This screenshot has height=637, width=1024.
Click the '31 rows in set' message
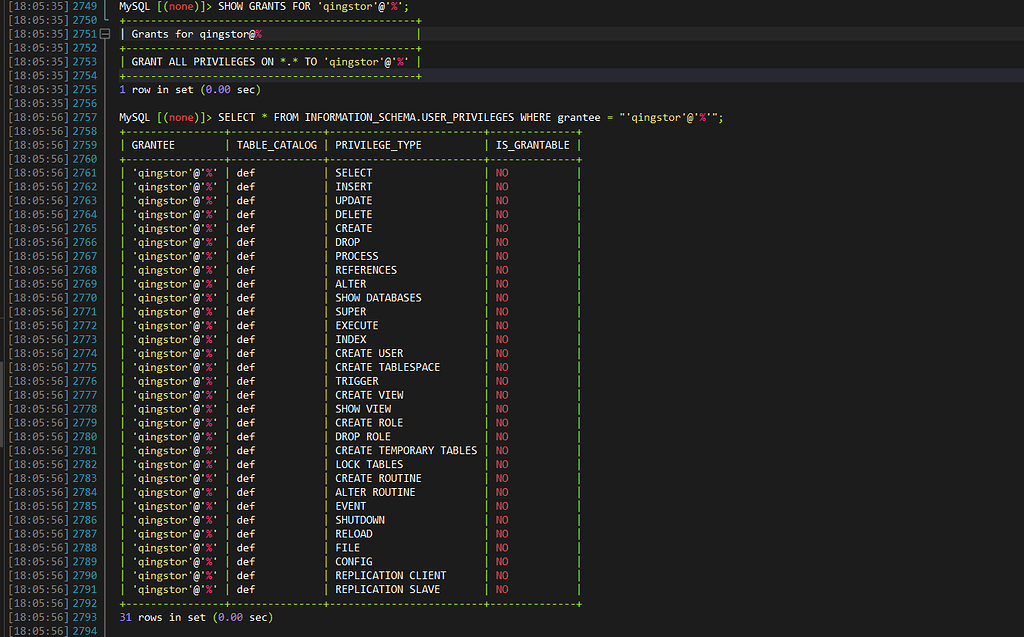(195, 617)
